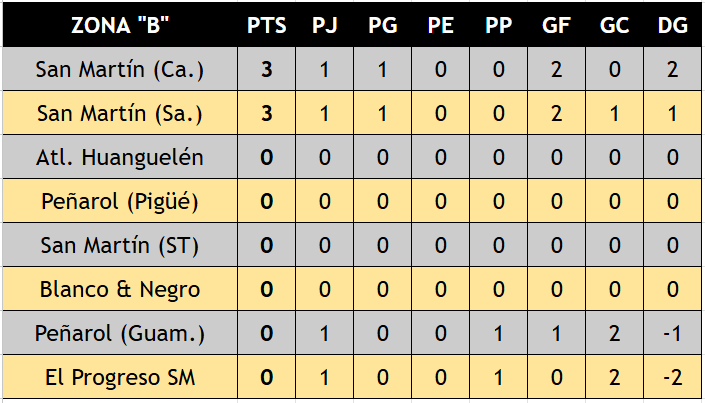Click the DG column header
The width and height of the screenshot is (705, 403).
pyautogui.click(x=672, y=26)
